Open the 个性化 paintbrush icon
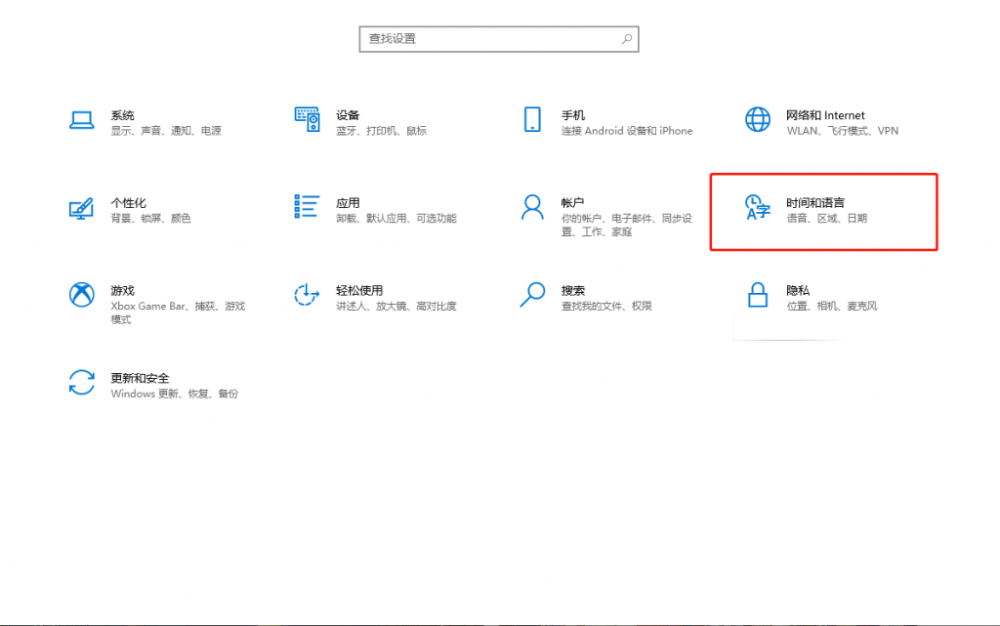 pos(82,208)
